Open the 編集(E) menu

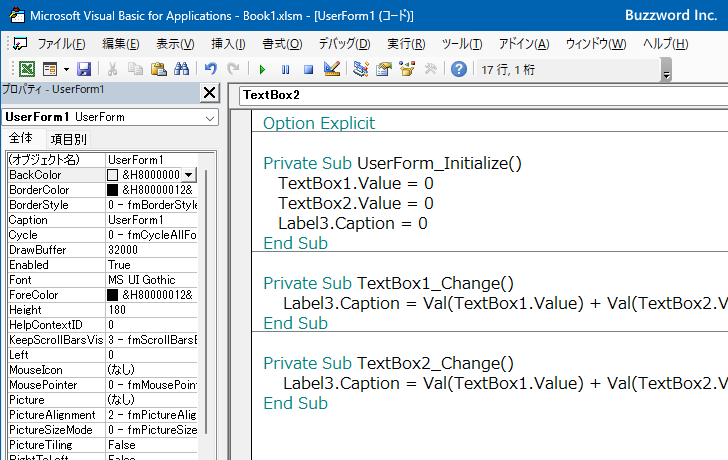pyautogui.click(x=121, y=44)
